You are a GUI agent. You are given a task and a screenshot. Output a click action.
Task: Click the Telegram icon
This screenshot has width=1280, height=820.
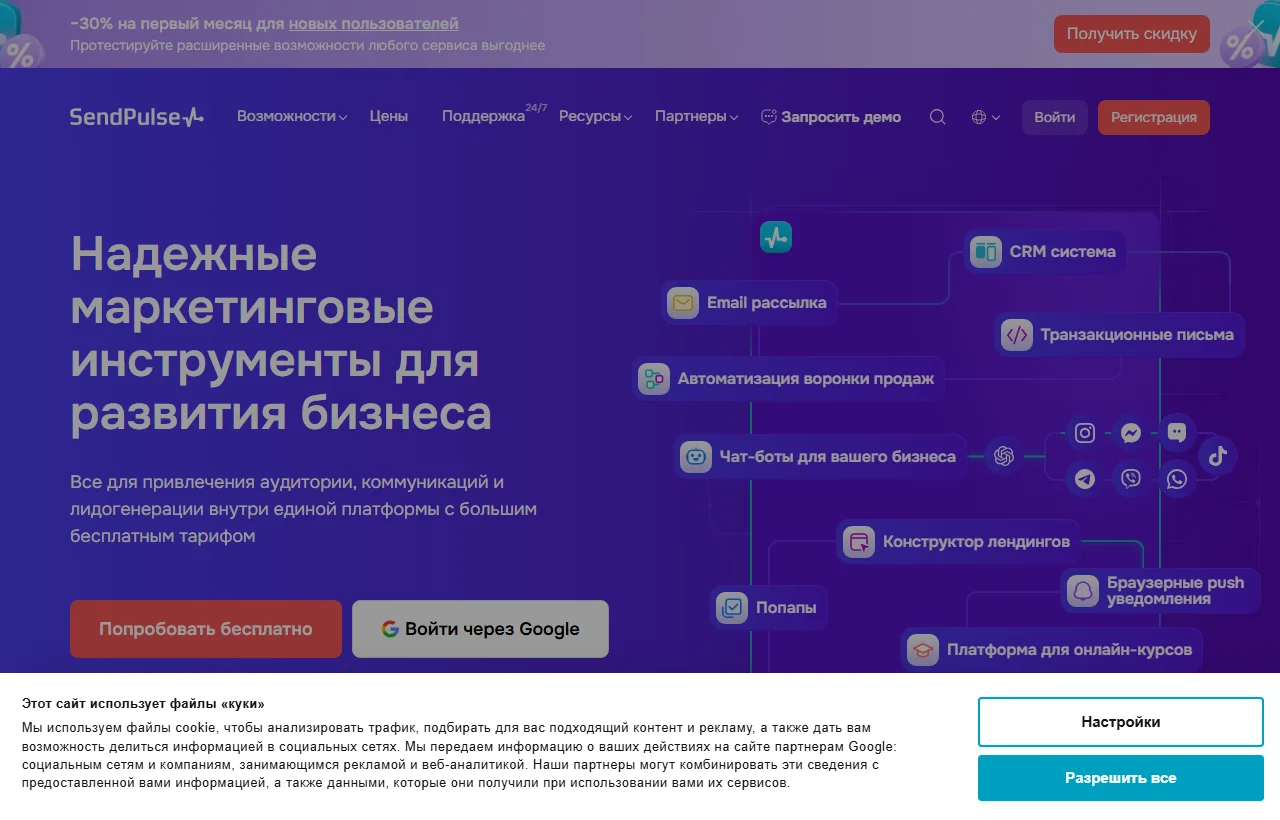[x=1085, y=479]
